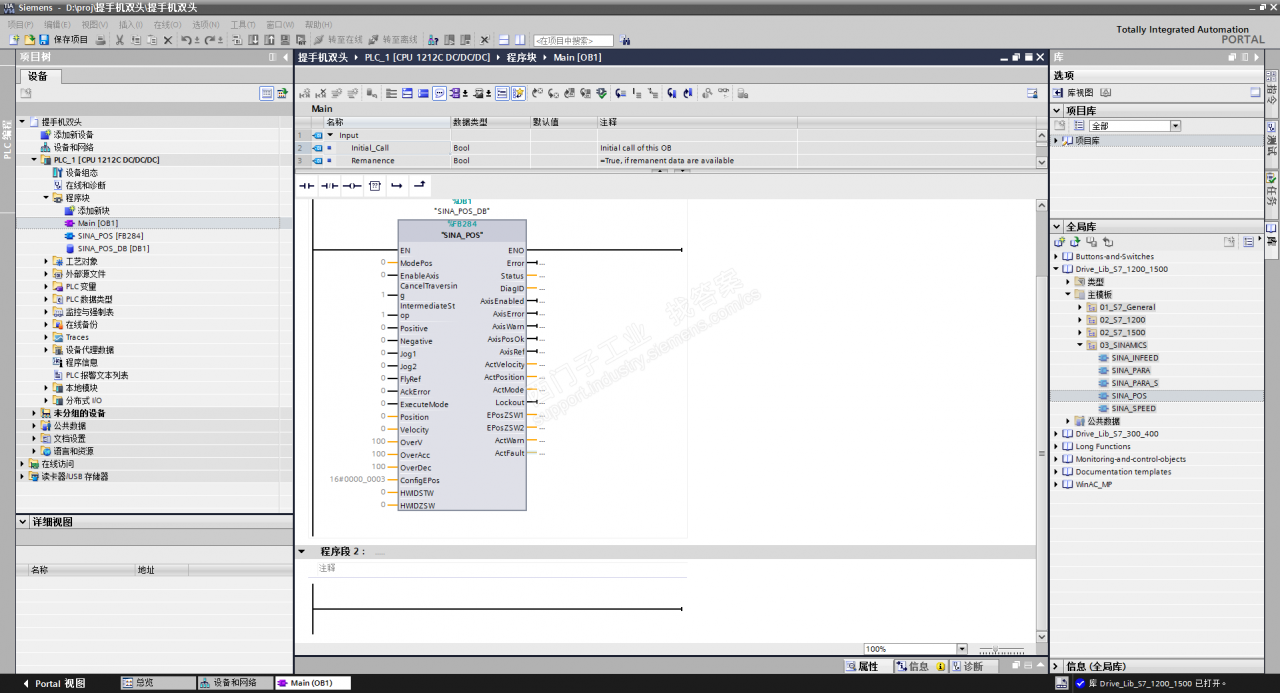
Task: Click the 保存项目 save button
Action: point(62,40)
